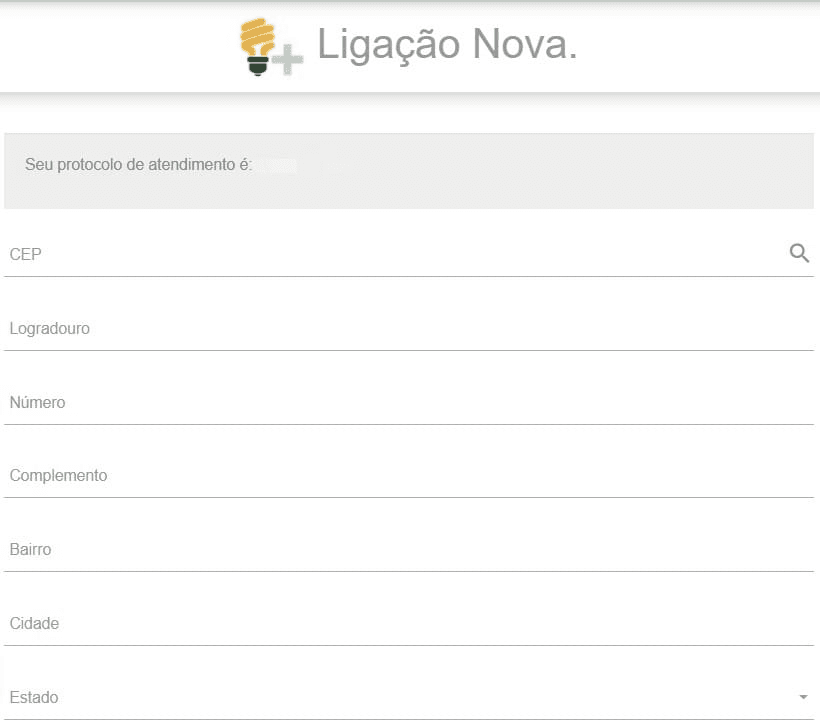Search the CEP using the magnifier icon
820x726 pixels.
(799, 253)
